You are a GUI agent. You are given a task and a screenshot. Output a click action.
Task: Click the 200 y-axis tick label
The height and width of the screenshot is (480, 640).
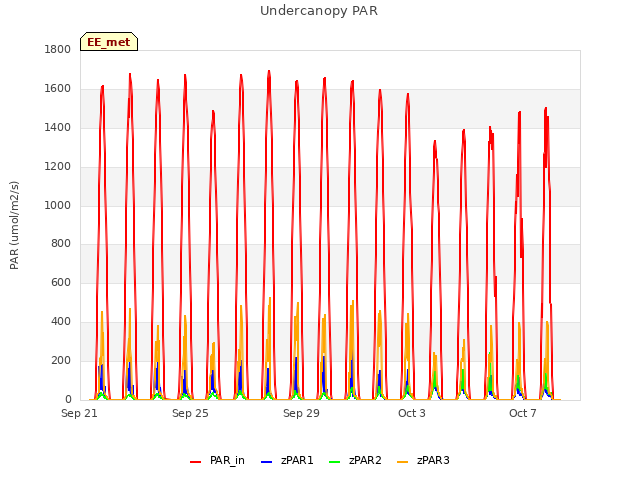[x=61, y=360]
